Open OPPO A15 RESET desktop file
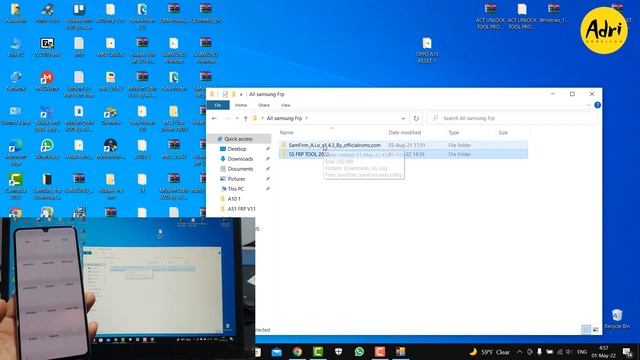This screenshot has width=640, height=360. [427, 50]
